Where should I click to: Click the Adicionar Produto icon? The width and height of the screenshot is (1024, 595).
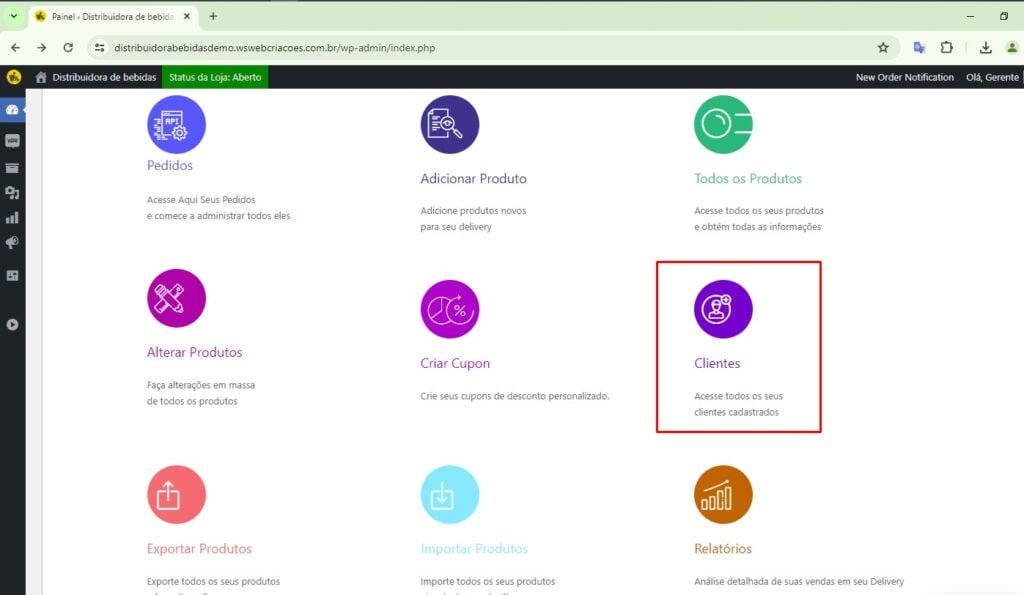449,125
